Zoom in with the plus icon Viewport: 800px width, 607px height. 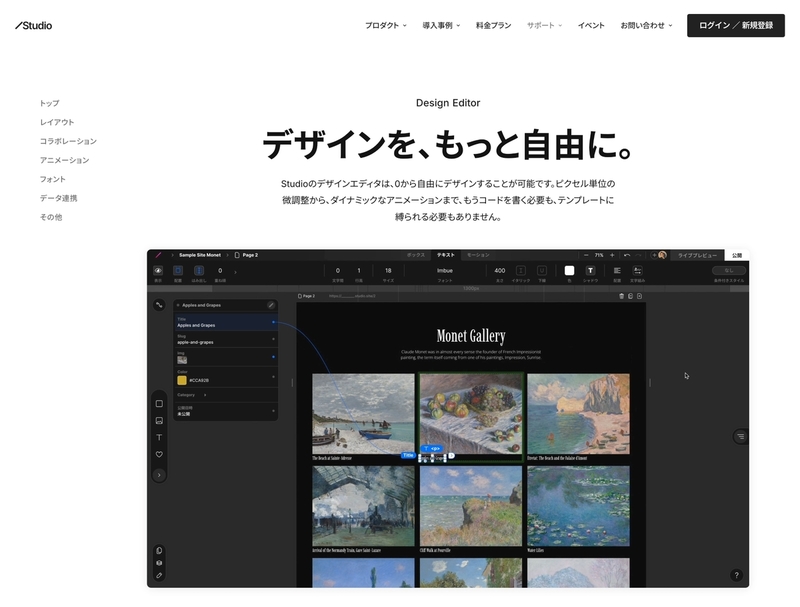click(x=612, y=255)
